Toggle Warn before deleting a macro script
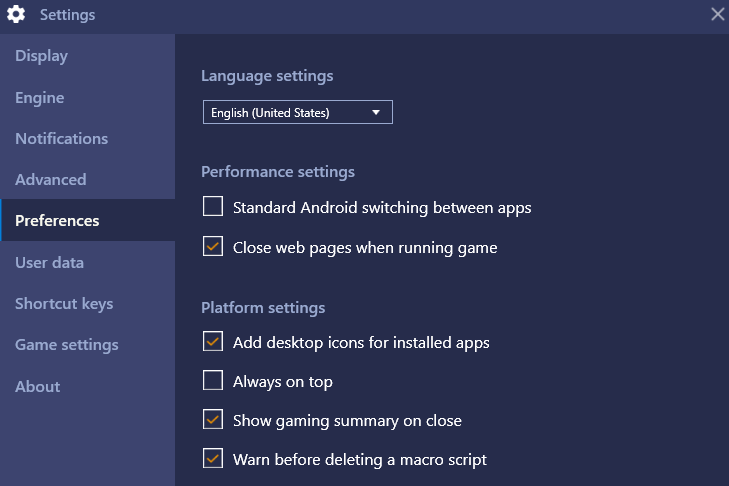The image size is (729, 486). pyautogui.click(x=213, y=459)
